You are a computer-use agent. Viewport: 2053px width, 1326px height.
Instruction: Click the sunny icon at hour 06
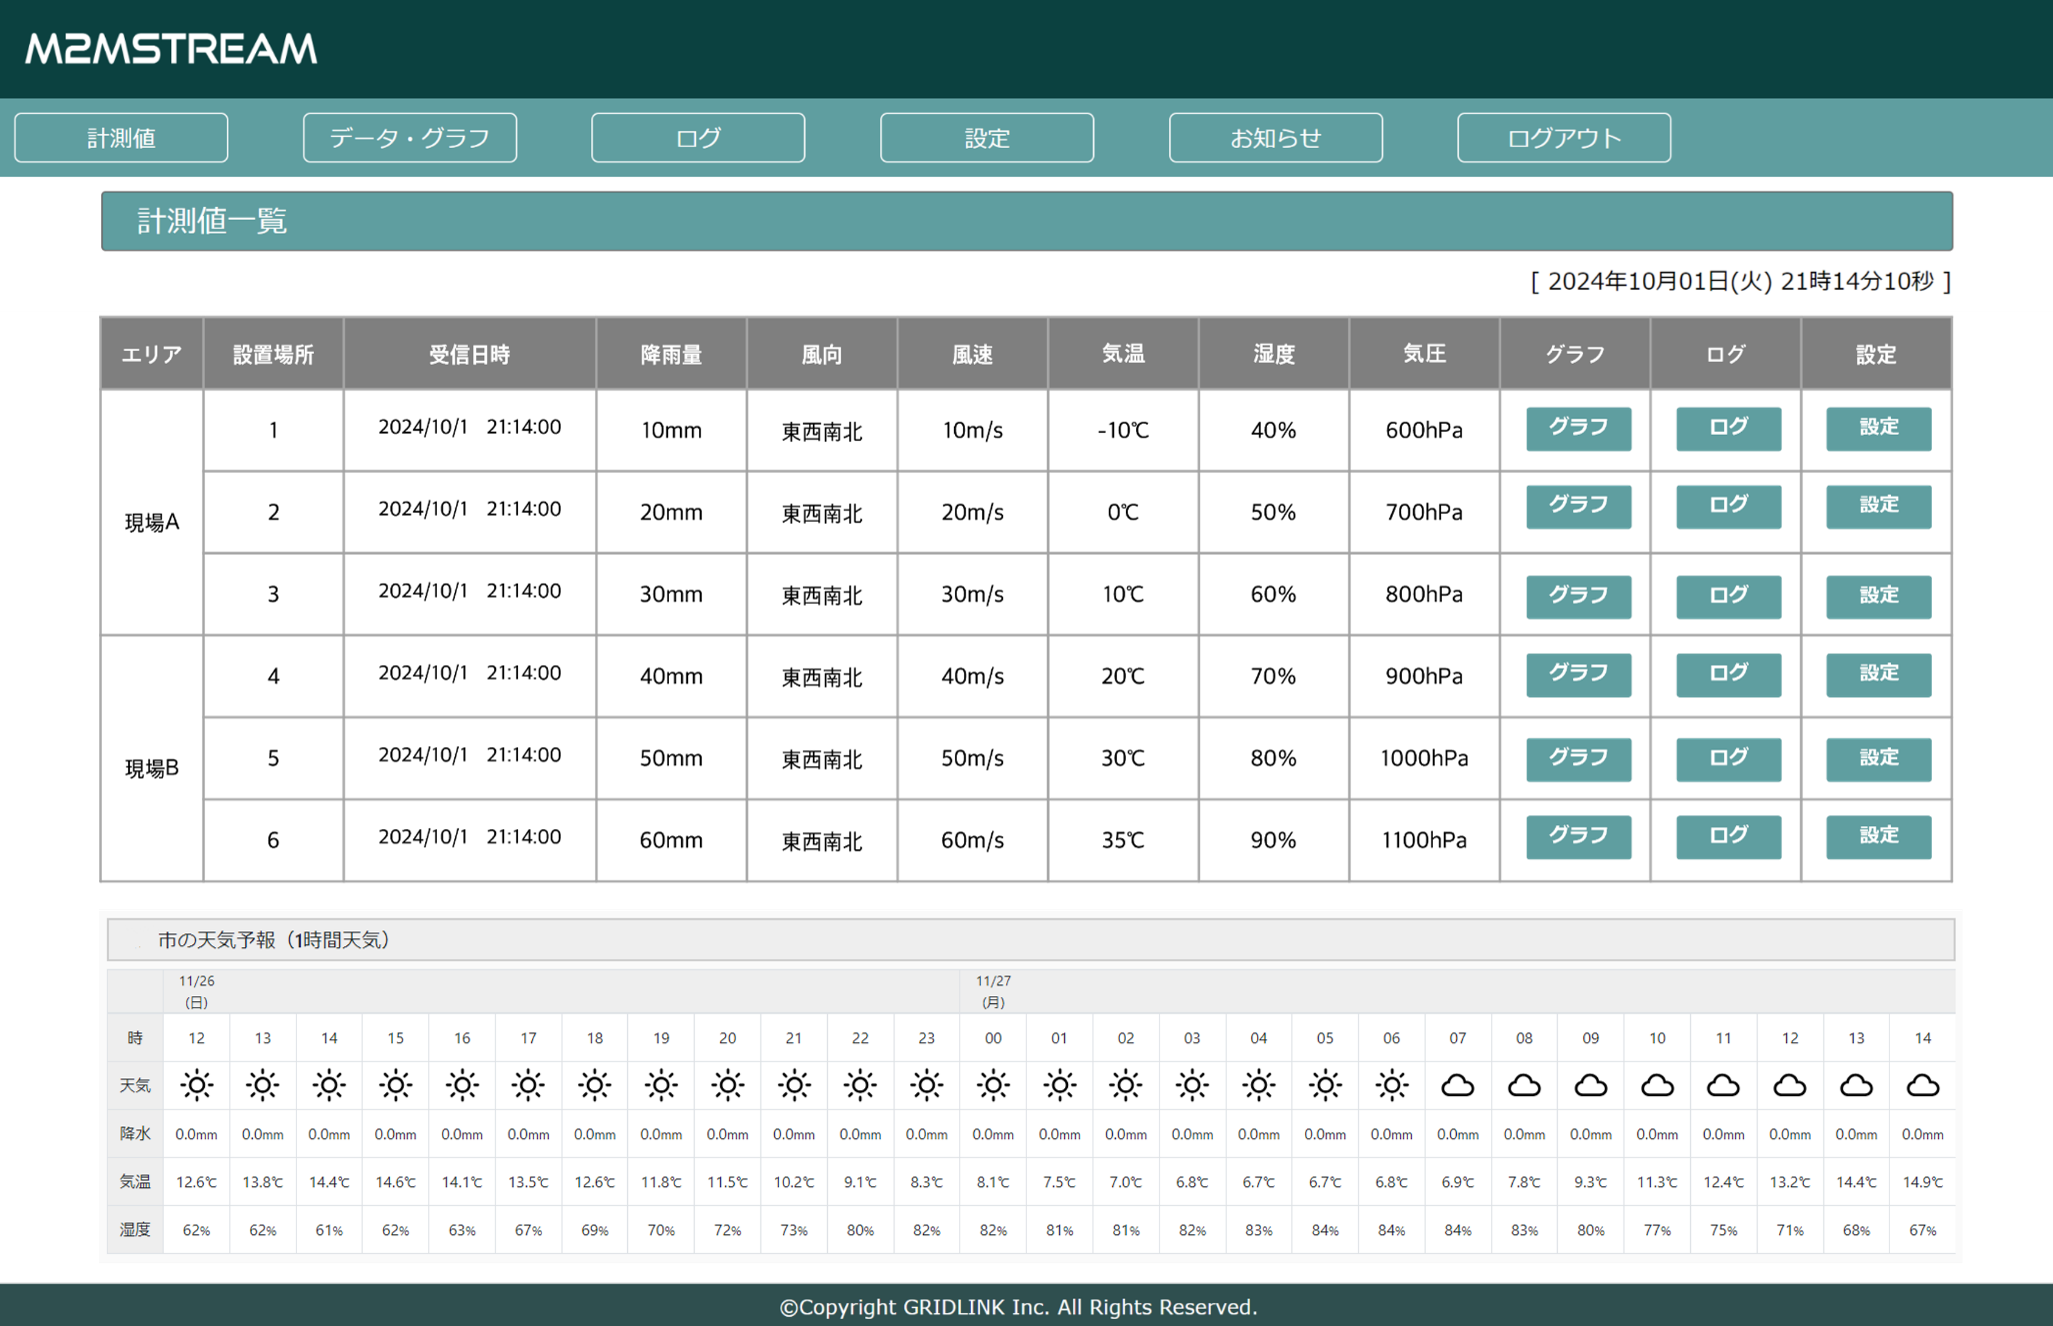[1391, 1085]
